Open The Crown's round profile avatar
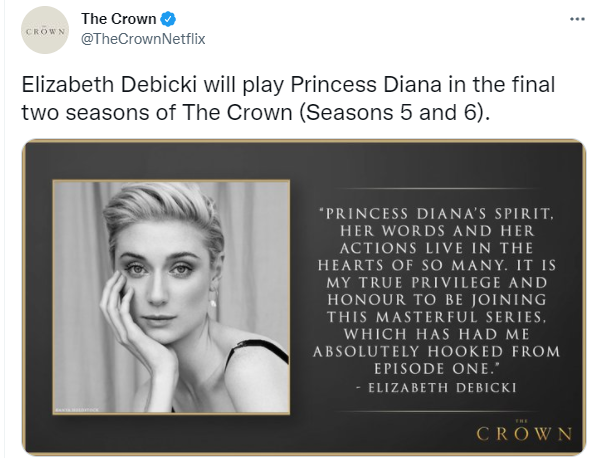The height and width of the screenshot is (458, 603). point(45,30)
